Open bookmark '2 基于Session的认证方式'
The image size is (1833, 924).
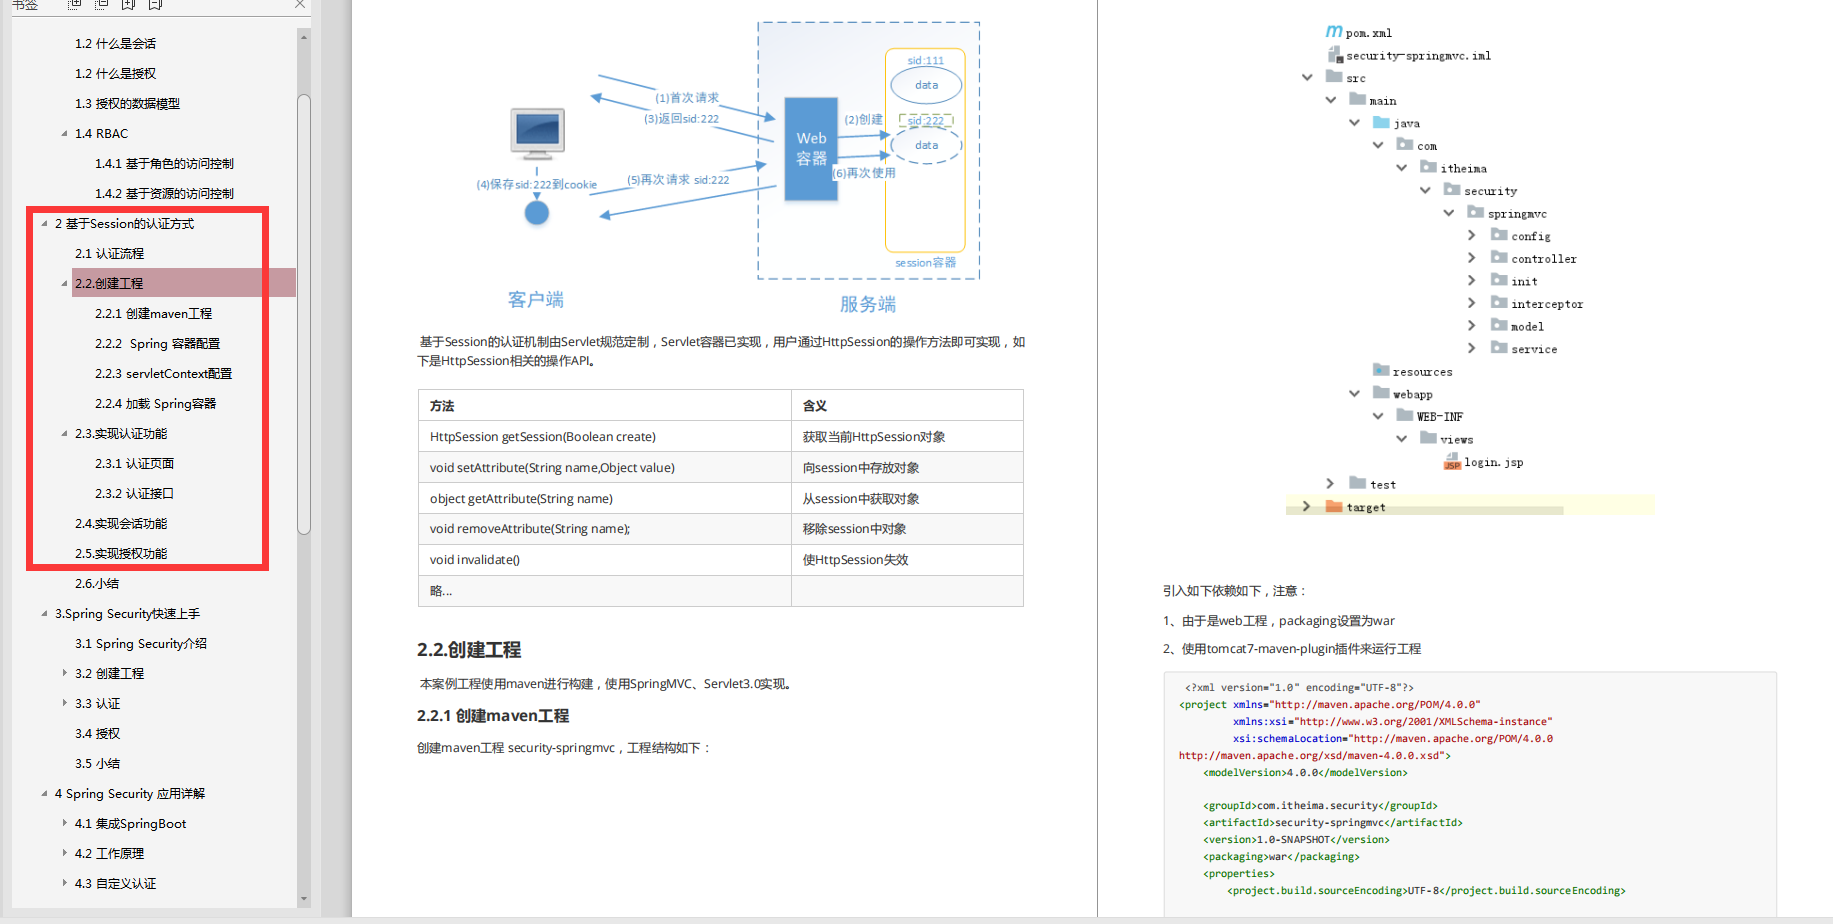[x=124, y=224]
